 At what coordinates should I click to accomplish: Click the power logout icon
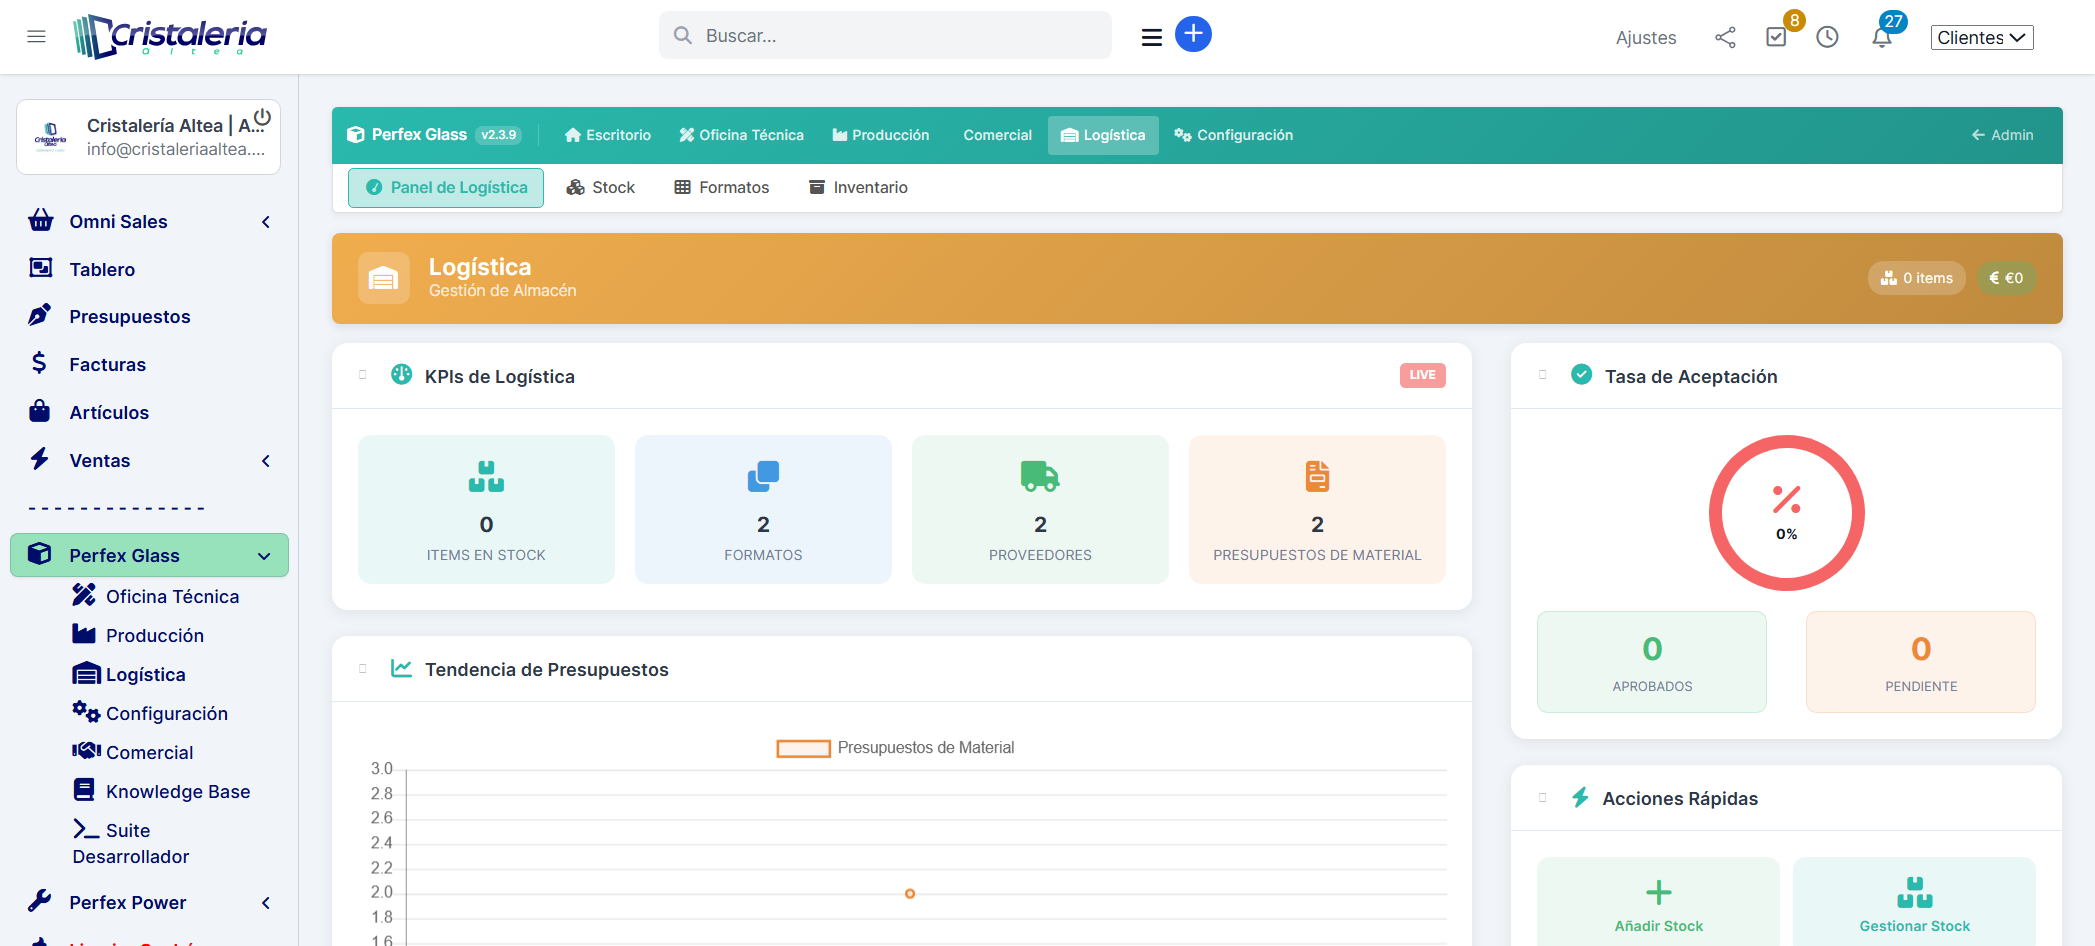[262, 118]
